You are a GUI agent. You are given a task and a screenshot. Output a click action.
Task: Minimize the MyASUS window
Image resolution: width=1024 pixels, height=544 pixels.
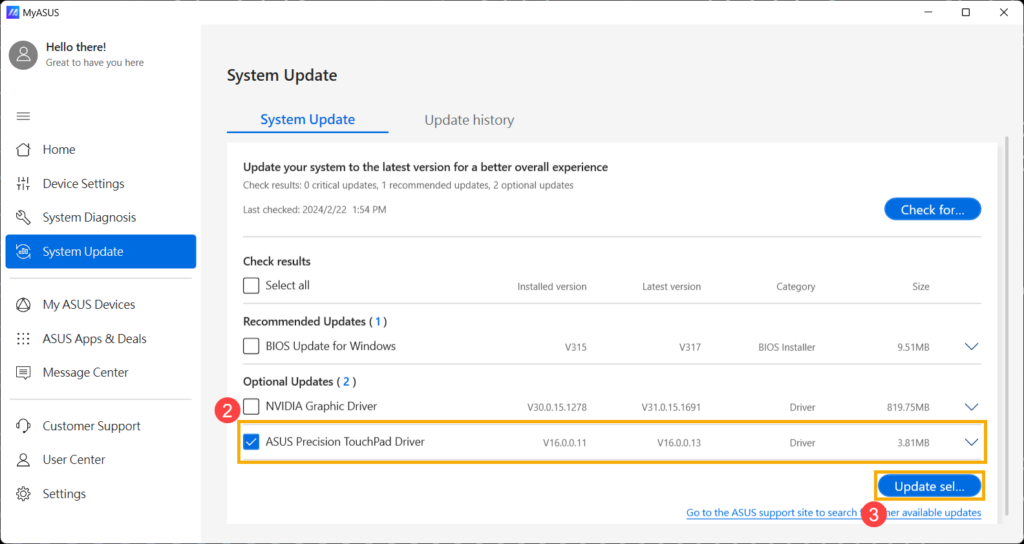coord(927,12)
